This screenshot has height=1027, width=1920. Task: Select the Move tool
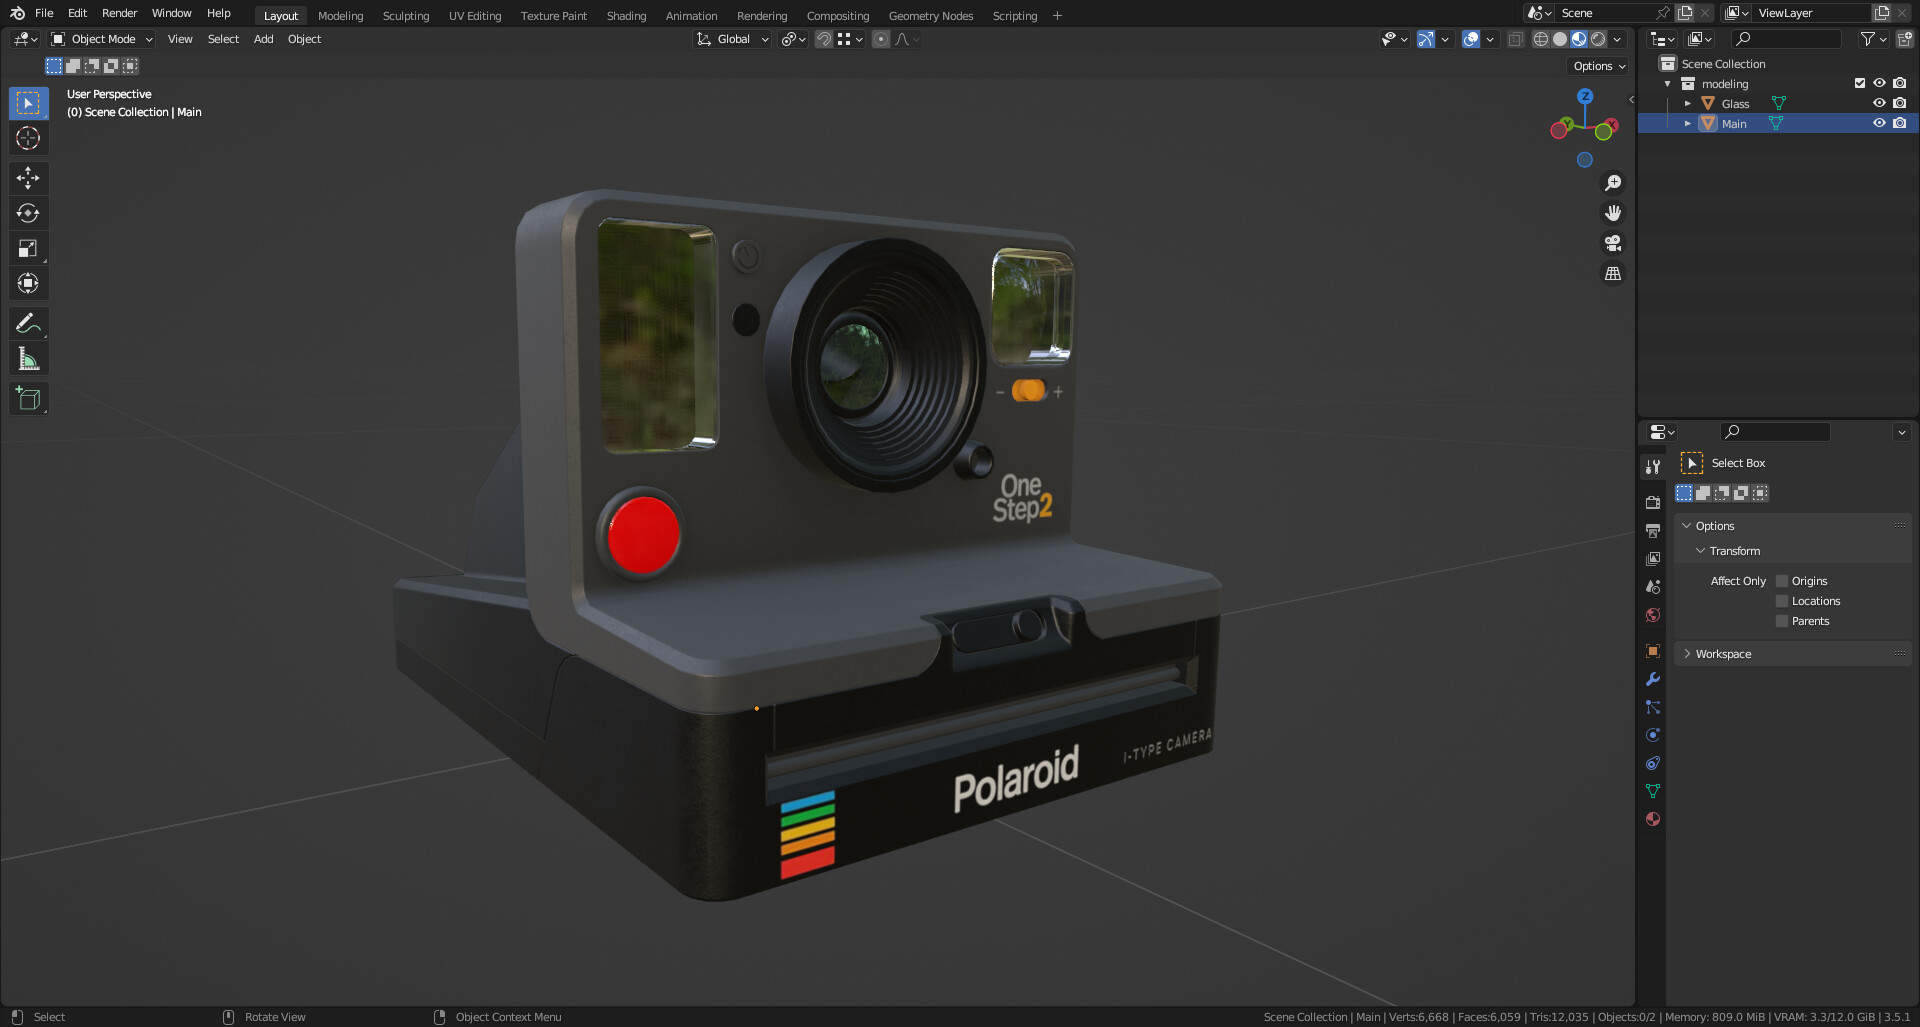coord(28,177)
